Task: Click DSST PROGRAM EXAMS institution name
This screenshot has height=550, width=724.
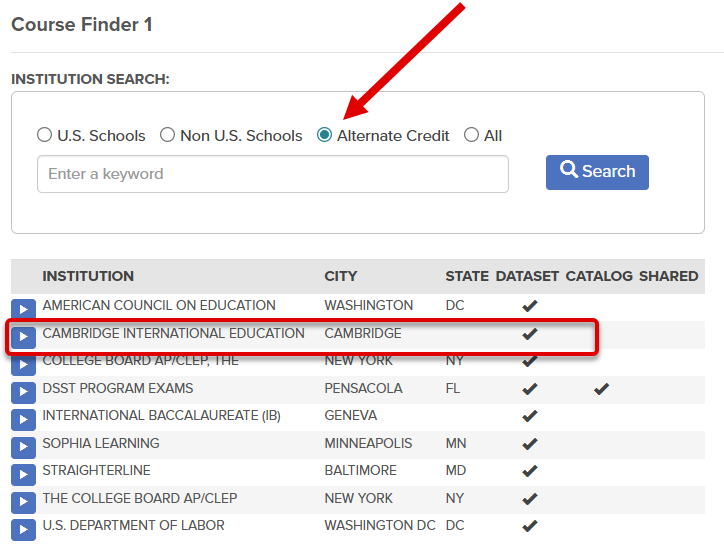Action: (x=118, y=388)
